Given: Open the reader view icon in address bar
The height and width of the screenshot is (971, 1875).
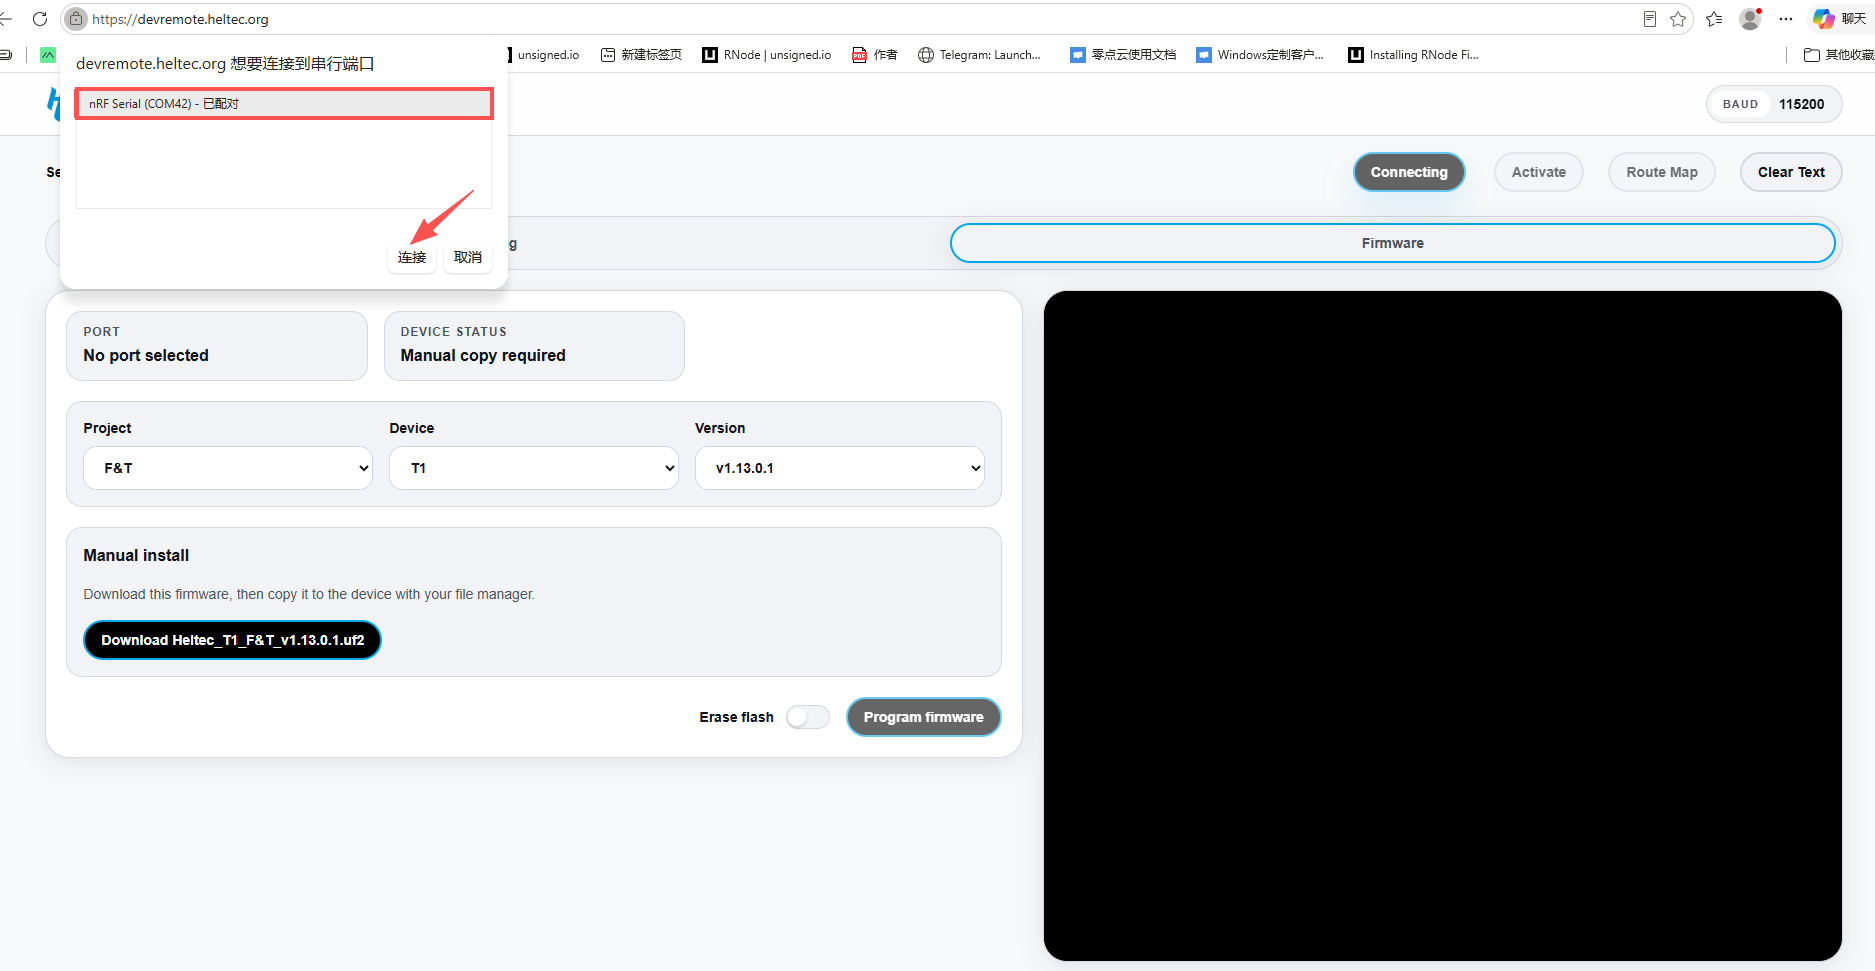Looking at the screenshot, I should tap(1650, 19).
